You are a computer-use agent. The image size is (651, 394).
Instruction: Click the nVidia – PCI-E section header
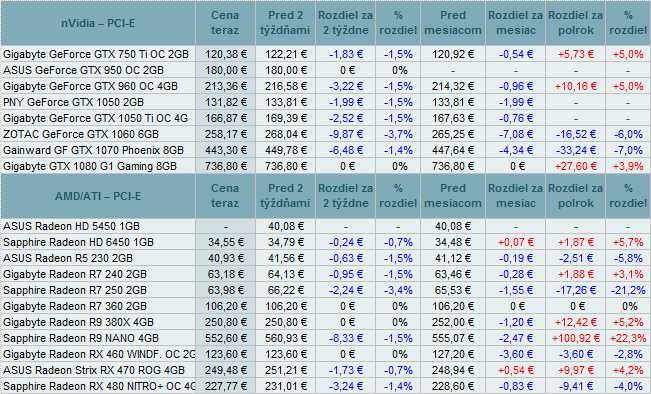click(x=98, y=23)
